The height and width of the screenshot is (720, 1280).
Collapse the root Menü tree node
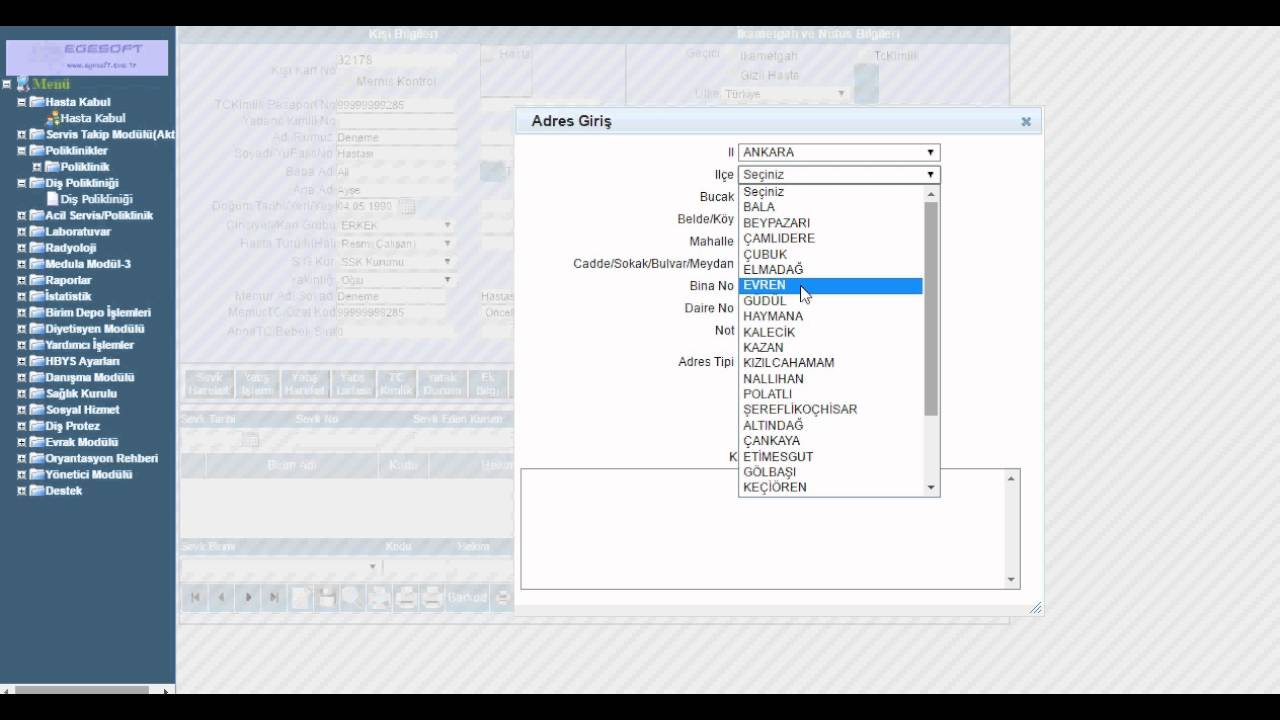[x=8, y=85]
